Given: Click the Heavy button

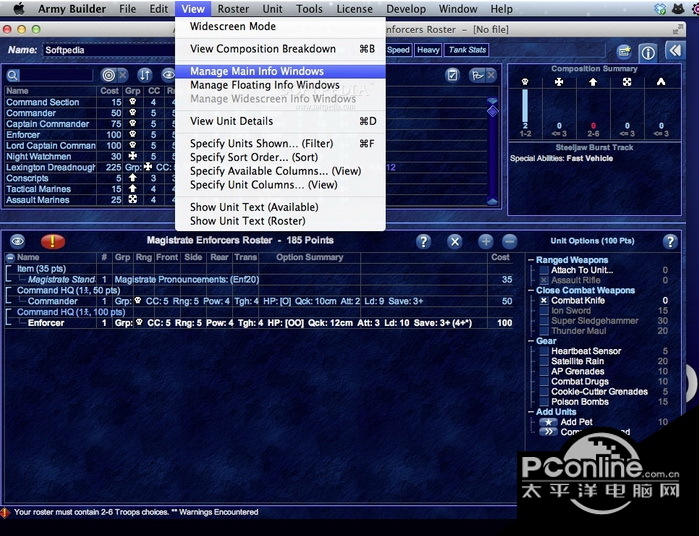Looking at the screenshot, I should [428, 50].
